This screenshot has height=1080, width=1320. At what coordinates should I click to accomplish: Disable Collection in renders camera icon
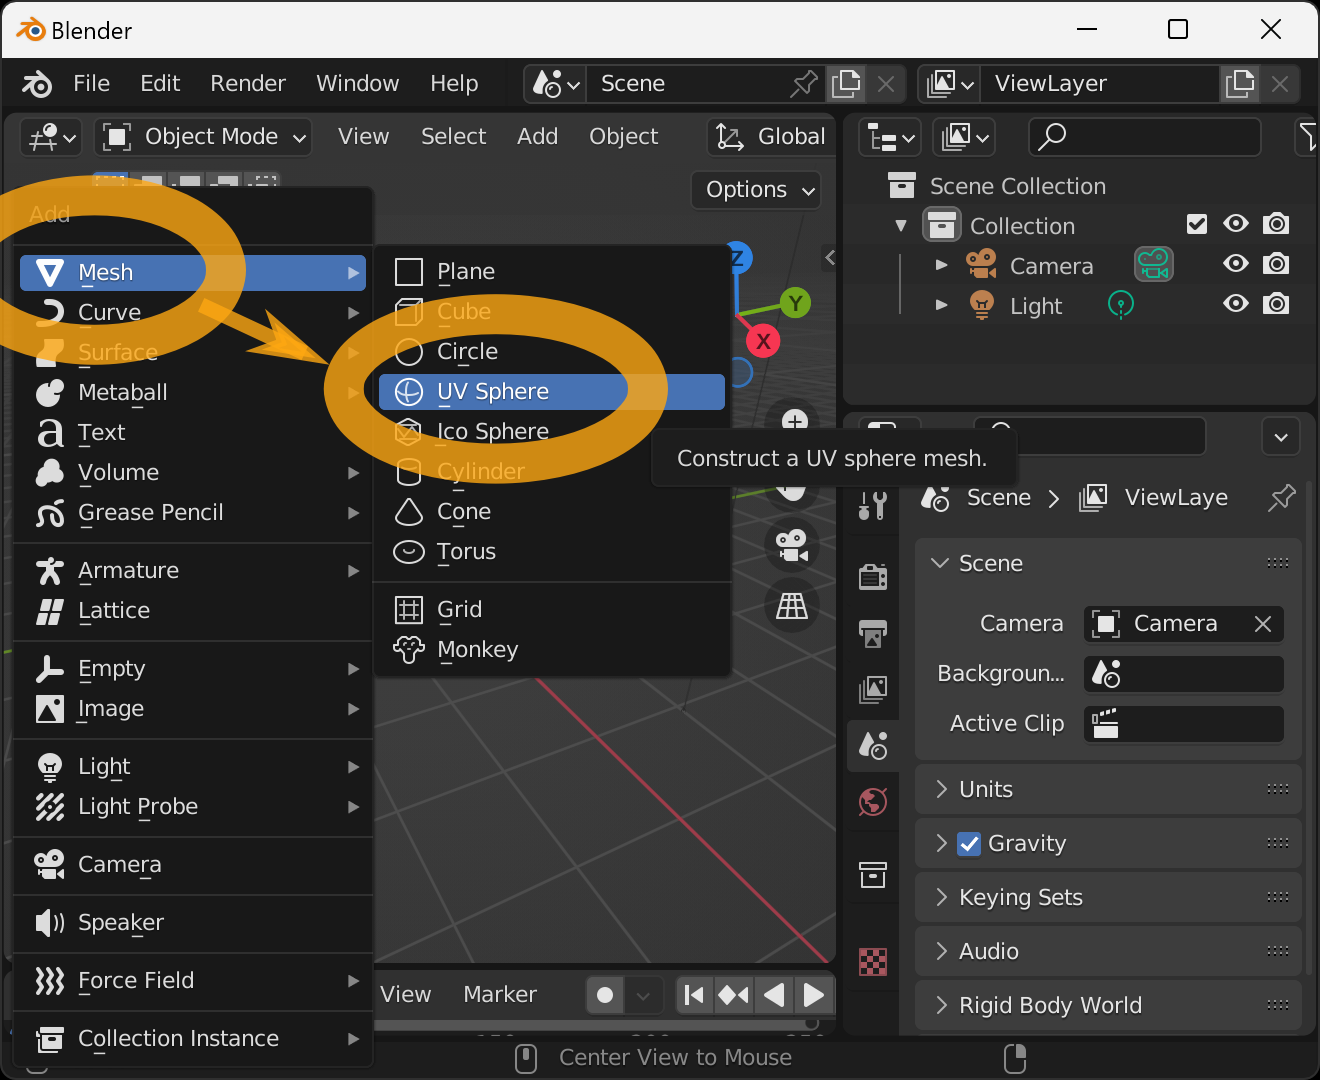click(x=1276, y=224)
